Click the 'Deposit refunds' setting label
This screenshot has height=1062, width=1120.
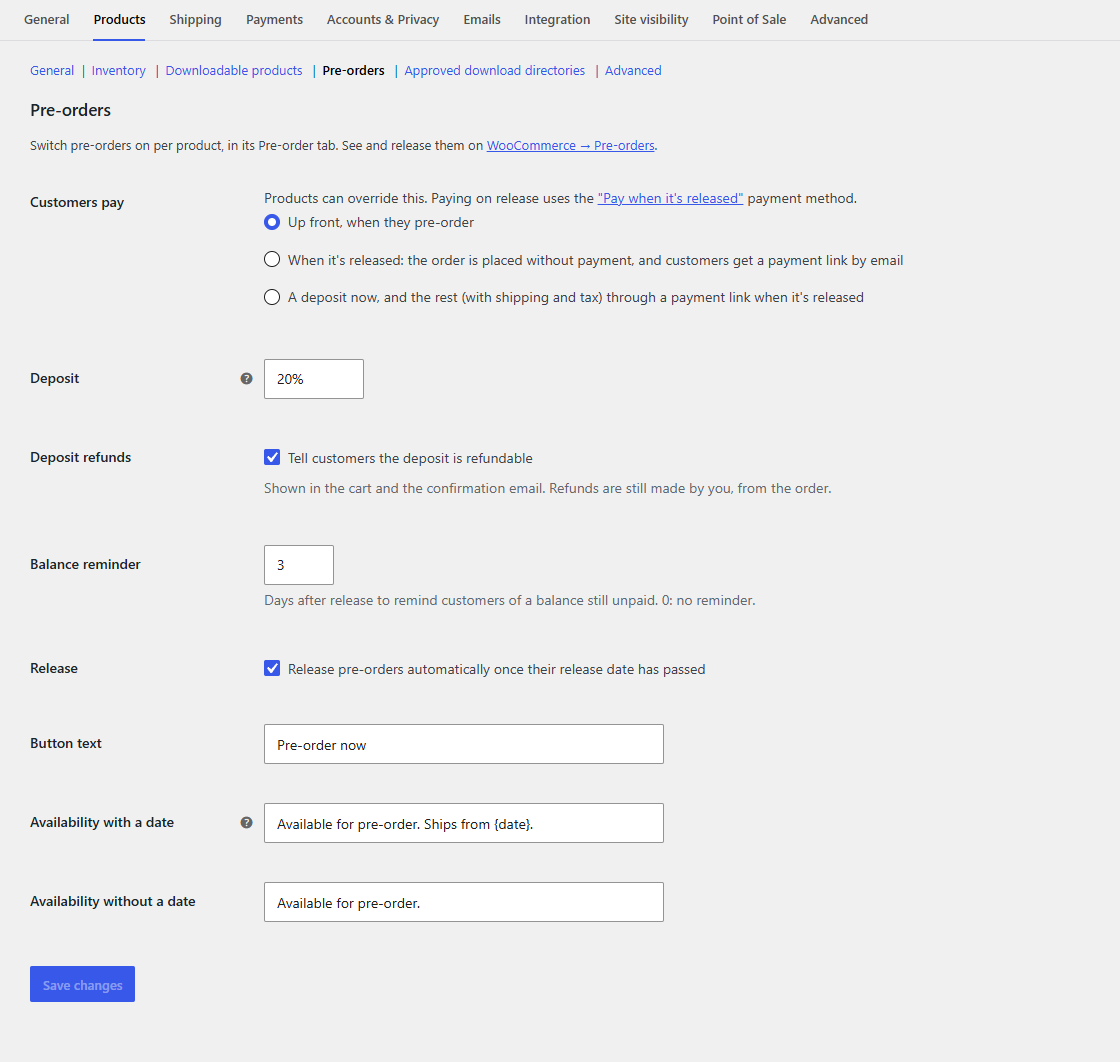click(x=81, y=457)
